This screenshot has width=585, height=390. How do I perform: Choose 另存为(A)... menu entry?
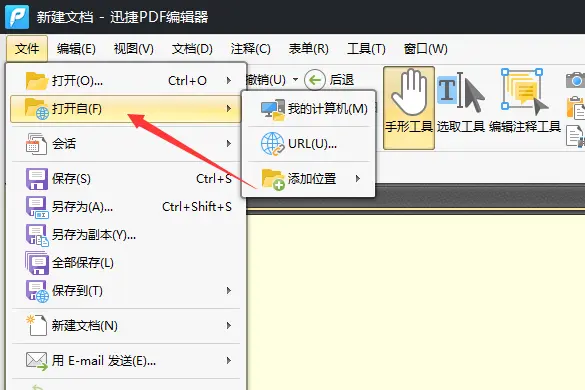[126, 207]
